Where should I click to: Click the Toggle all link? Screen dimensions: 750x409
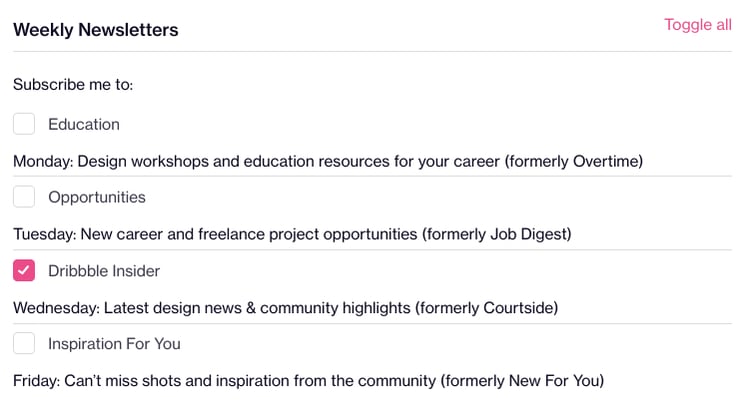[x=697, y=25]
